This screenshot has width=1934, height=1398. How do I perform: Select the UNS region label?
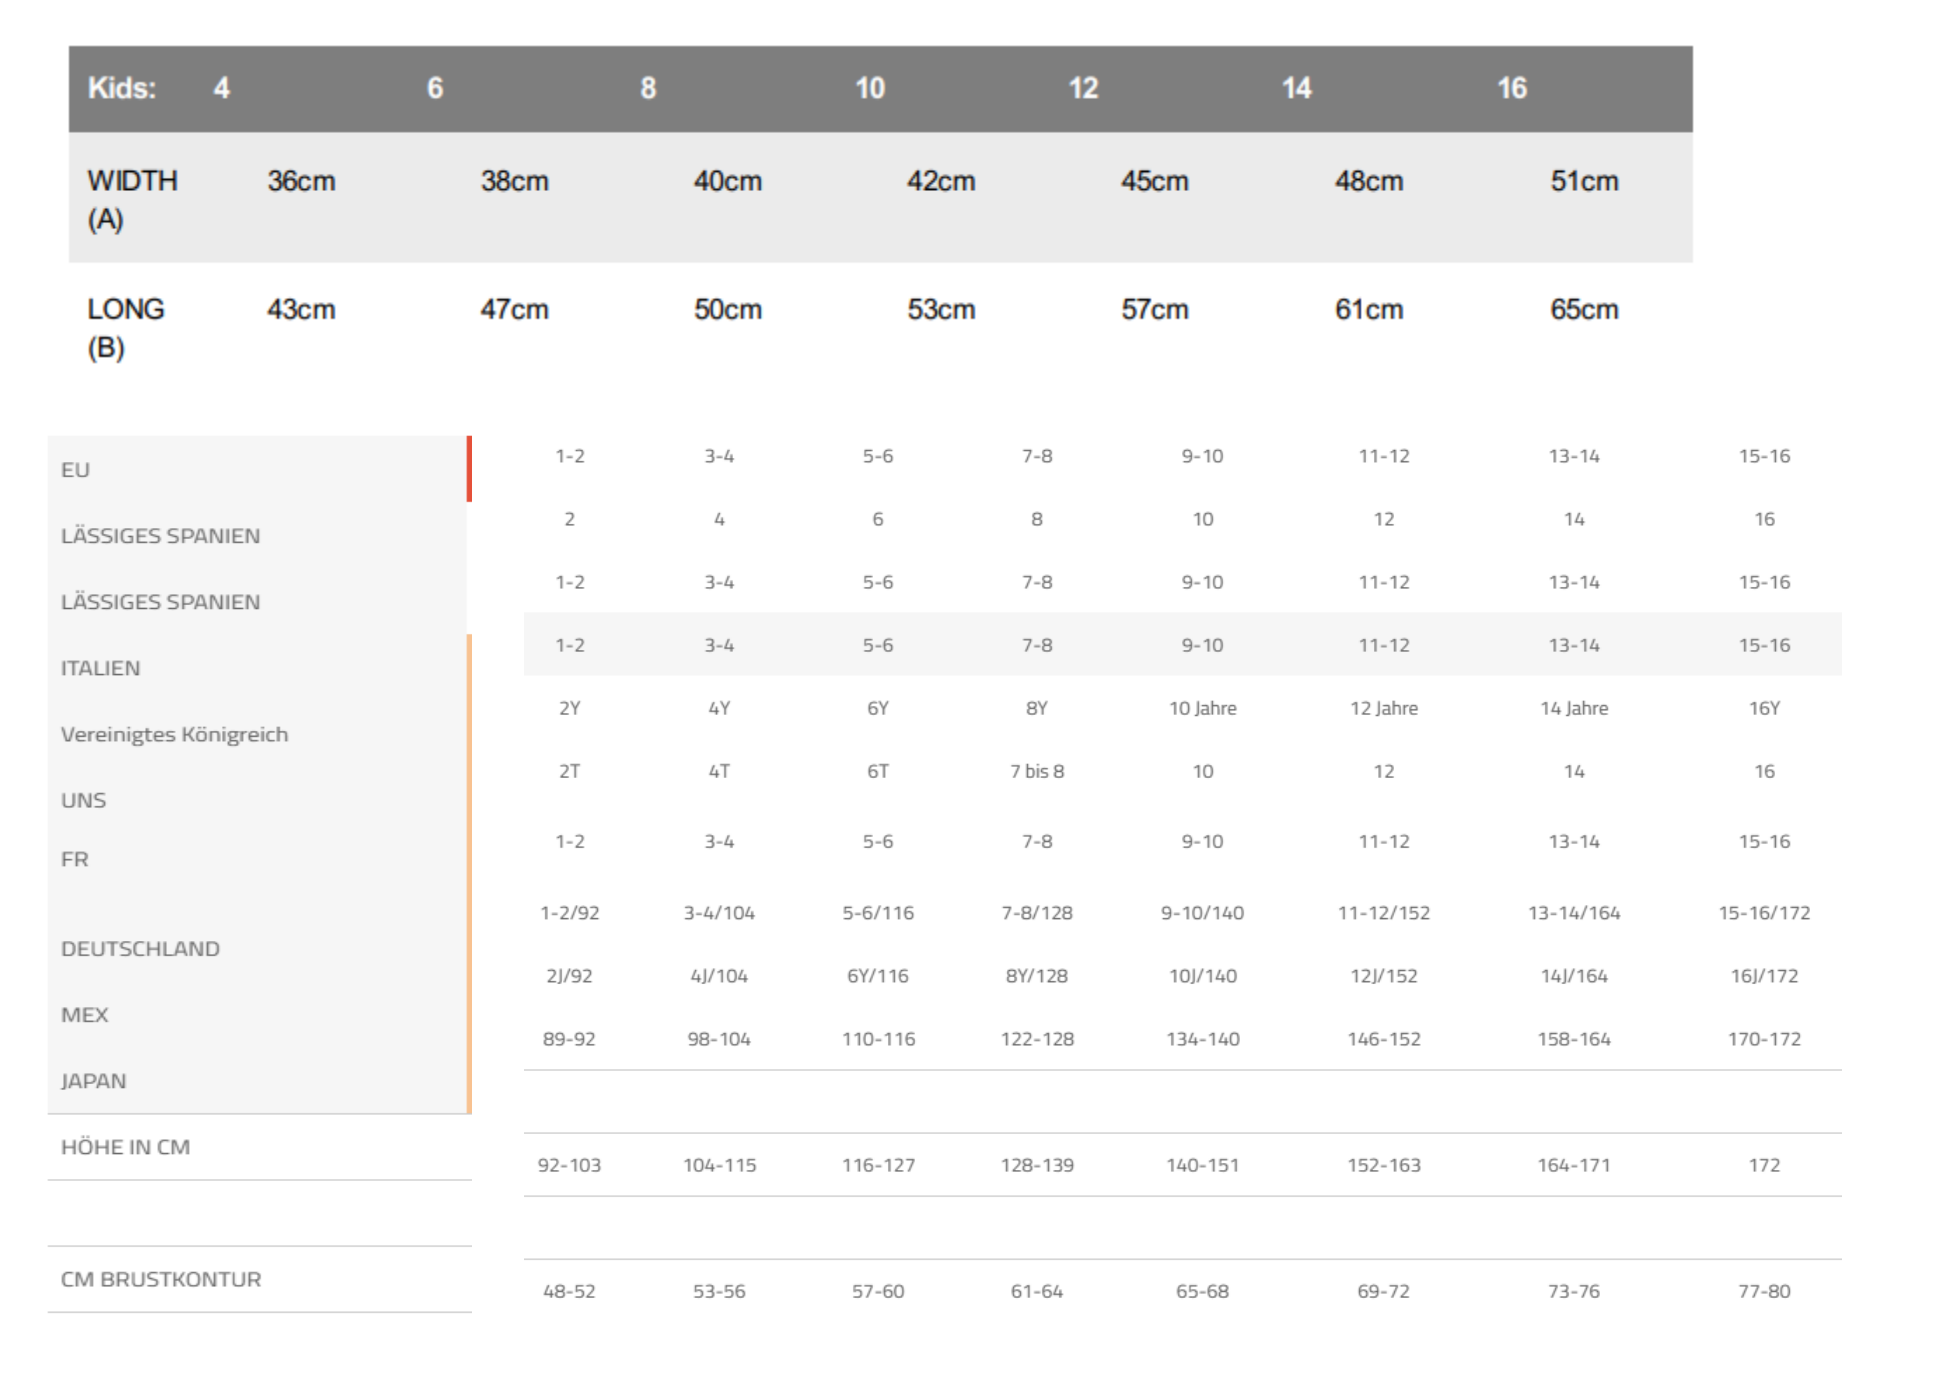tap(83, 800)
